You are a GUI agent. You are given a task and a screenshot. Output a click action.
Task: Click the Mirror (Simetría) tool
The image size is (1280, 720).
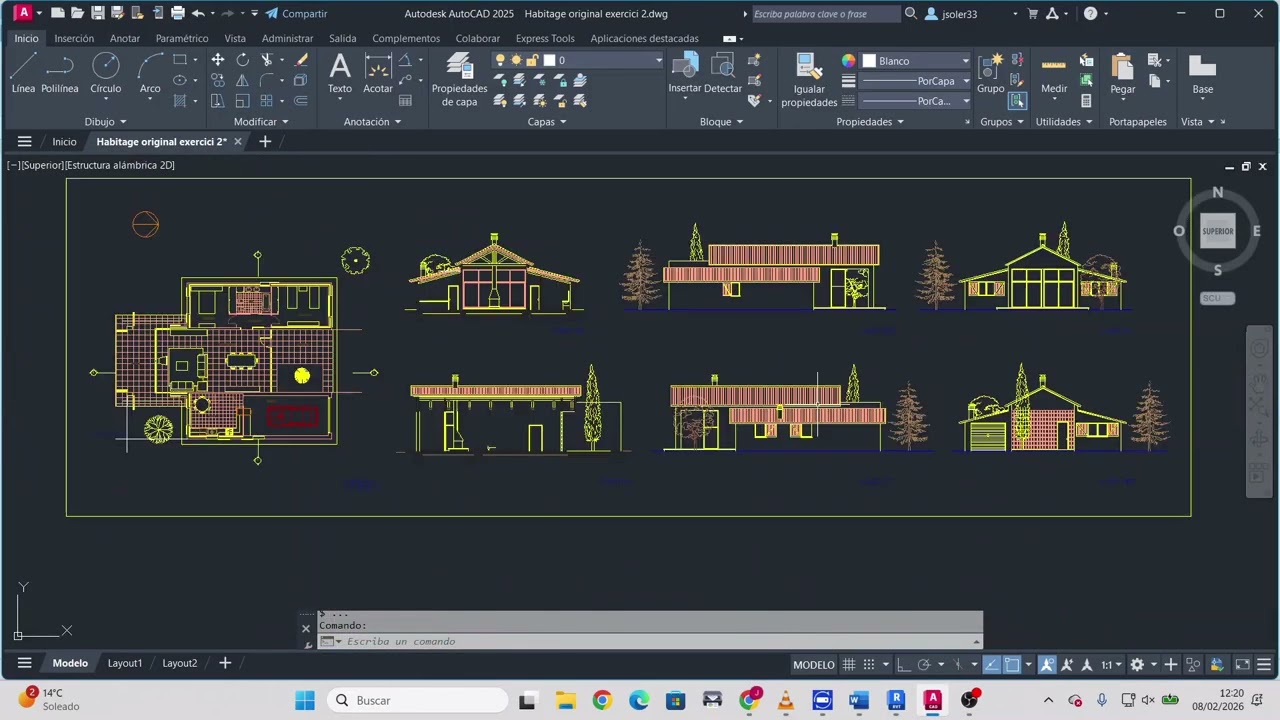(x=242, y=80)
